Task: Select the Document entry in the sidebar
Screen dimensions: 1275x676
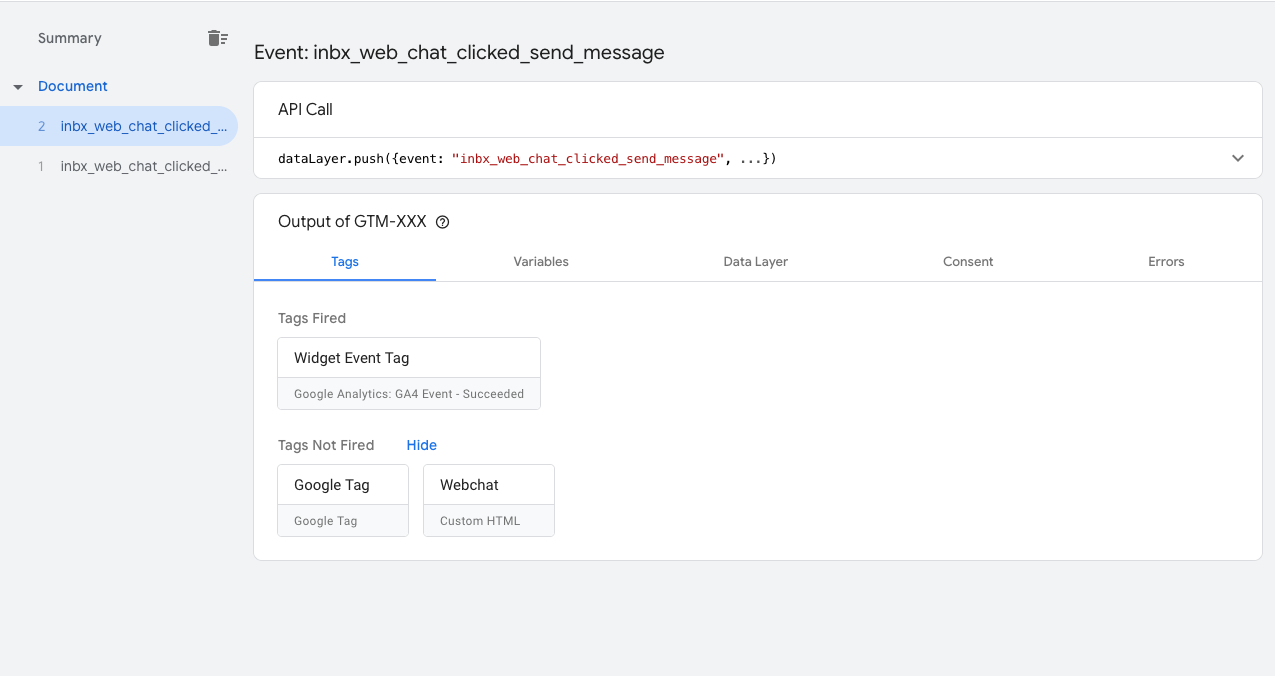Action: coord(73,86)
